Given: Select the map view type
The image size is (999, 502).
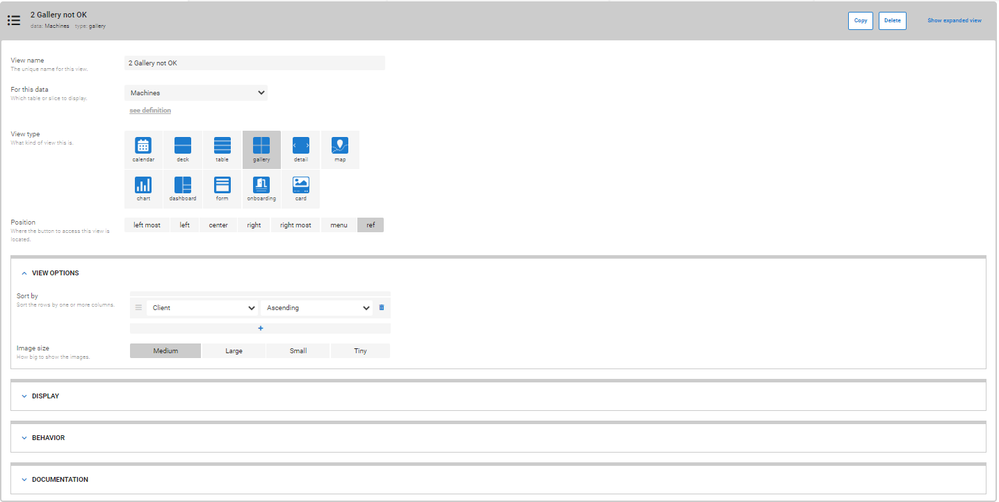Looking at the screenshot, I should coord(340,150).
